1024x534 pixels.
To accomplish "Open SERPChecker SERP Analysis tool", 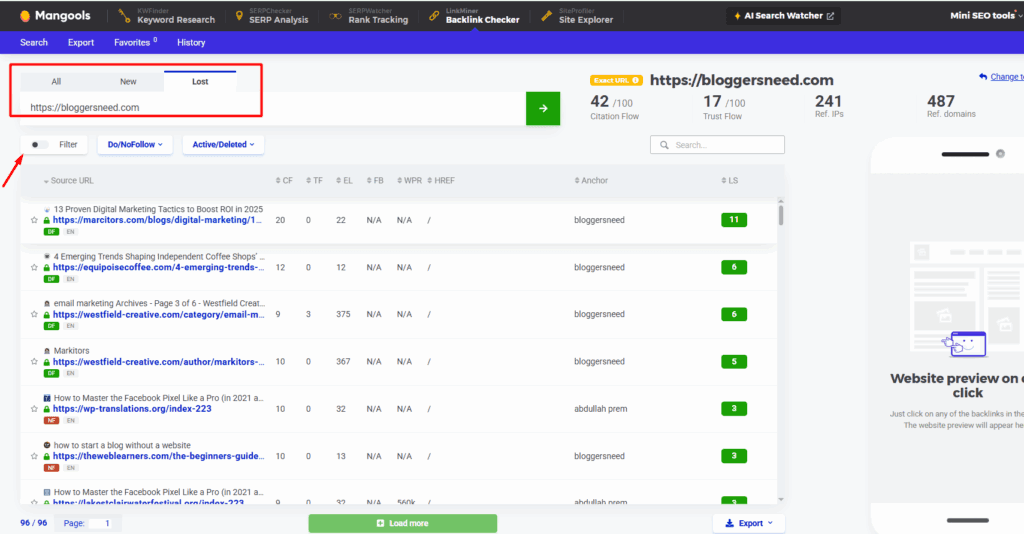I will point(271,16).
